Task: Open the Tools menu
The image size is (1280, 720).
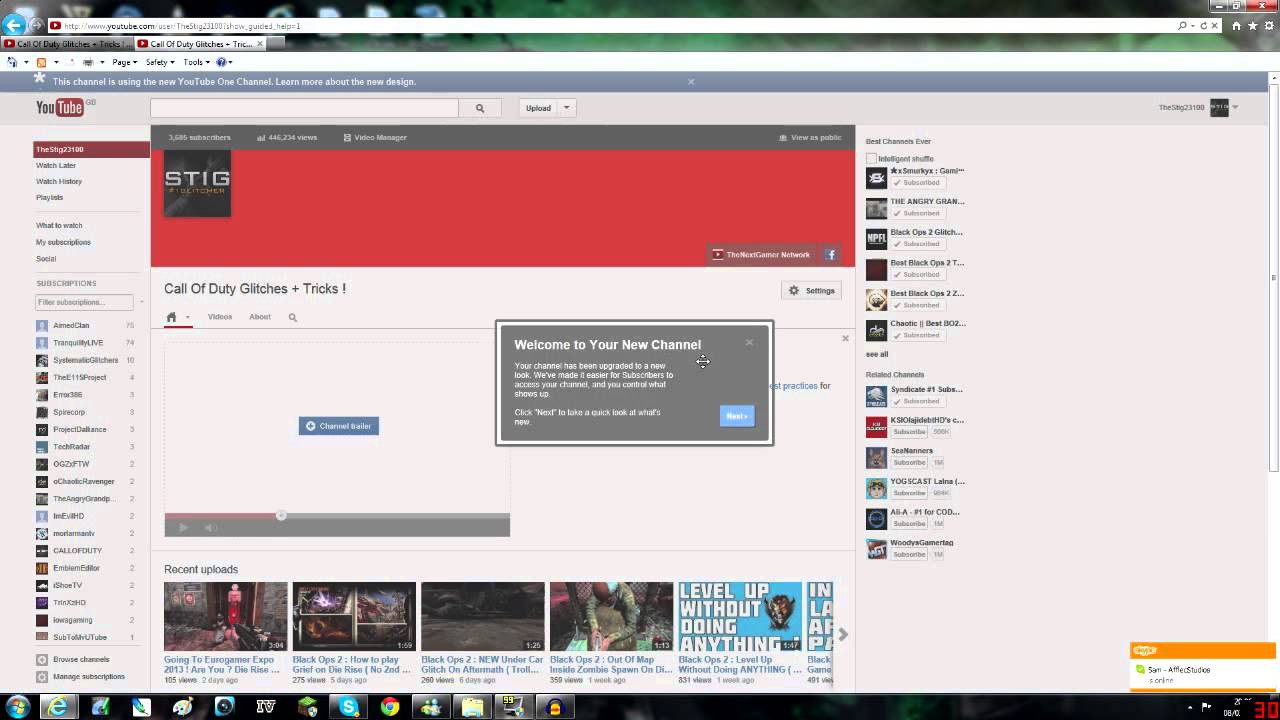Action: click(196, 62)
